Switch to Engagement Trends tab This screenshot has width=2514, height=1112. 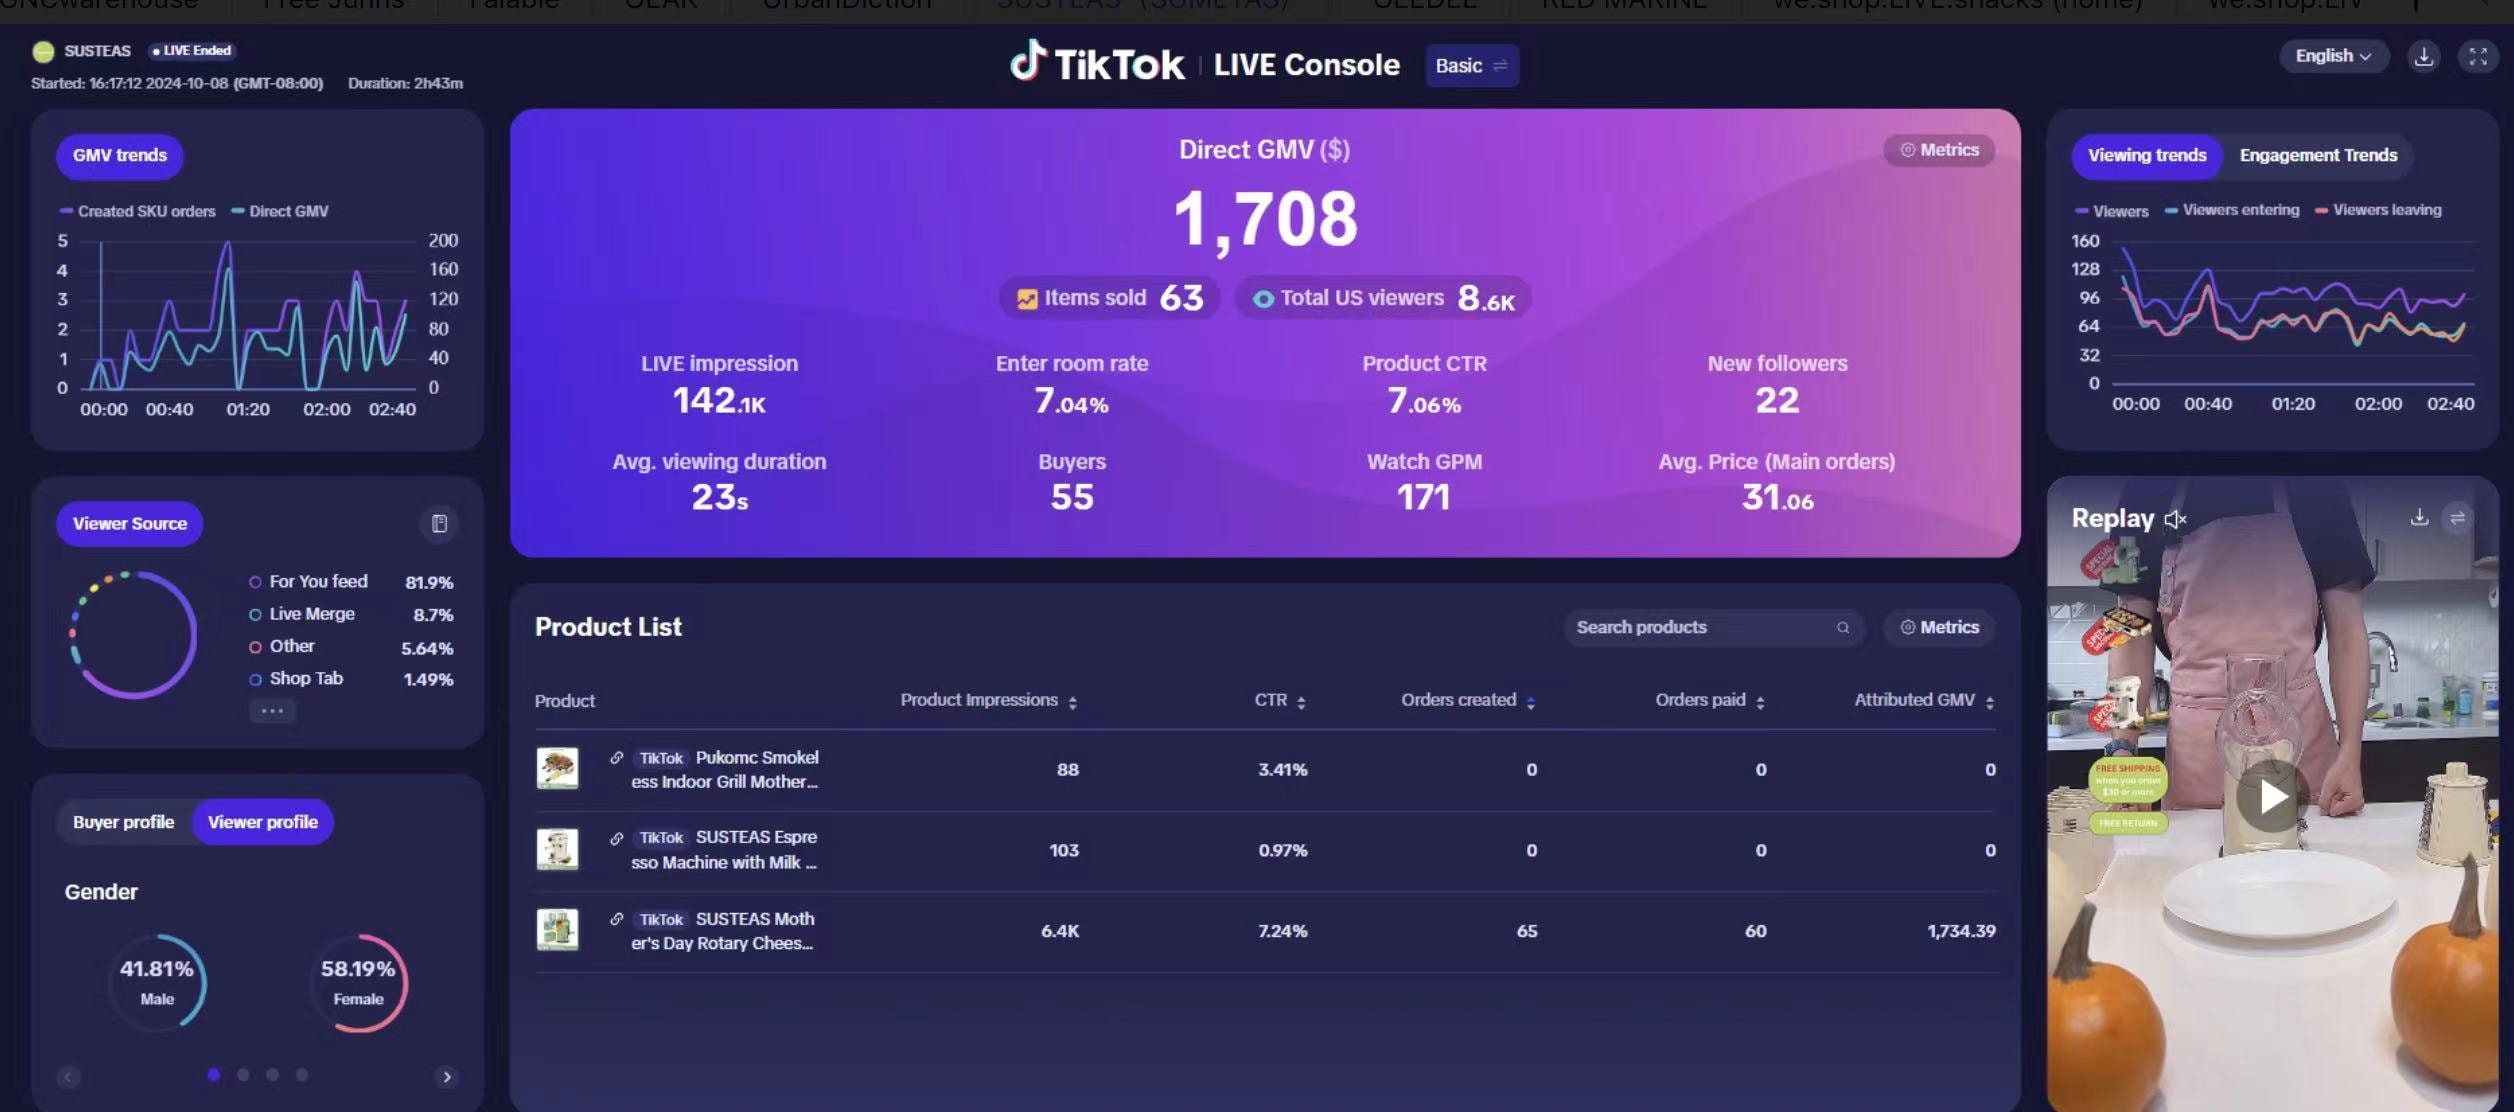coord(2317,155)
